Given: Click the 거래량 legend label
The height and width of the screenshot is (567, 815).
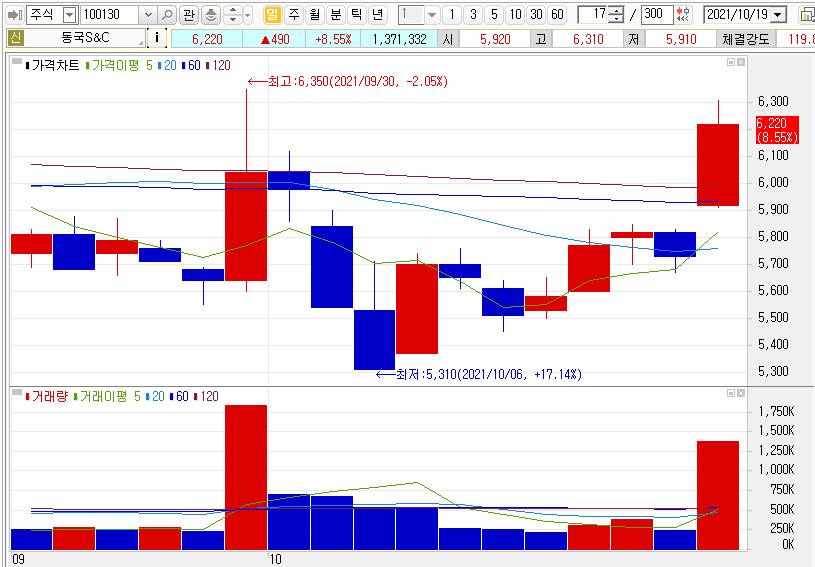Looking at the screenshot, I should tap(49, 396).
